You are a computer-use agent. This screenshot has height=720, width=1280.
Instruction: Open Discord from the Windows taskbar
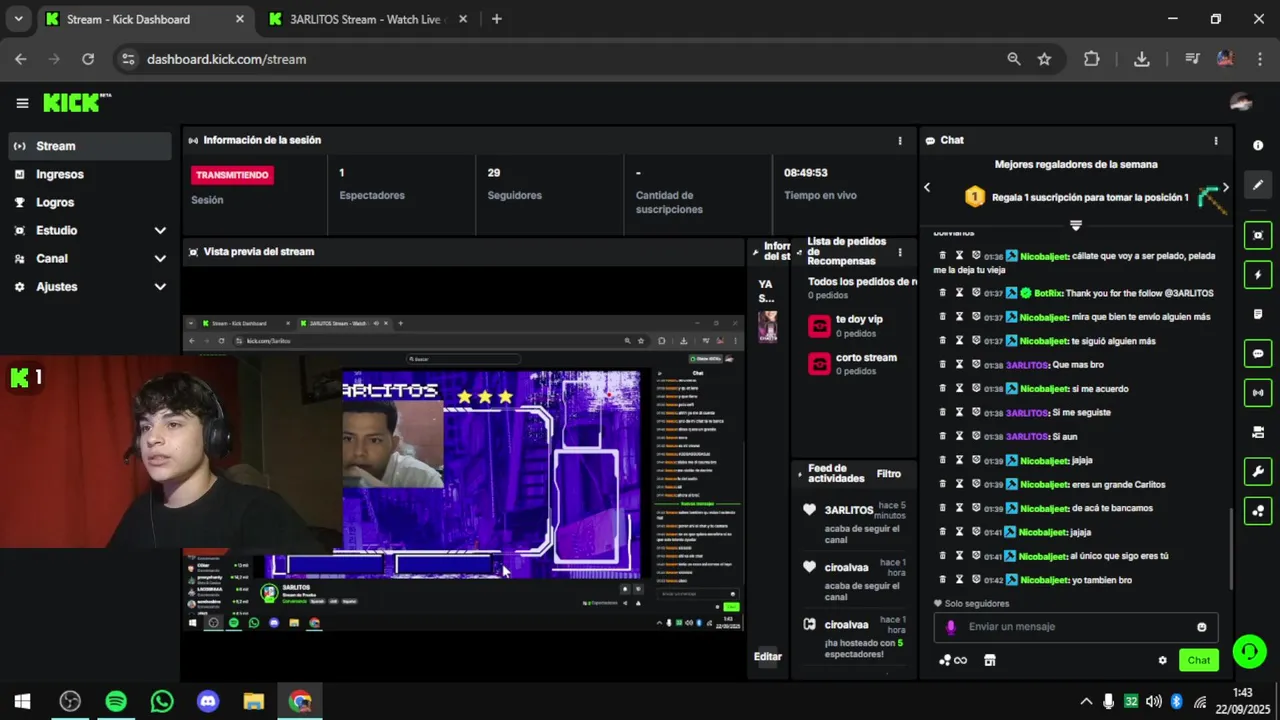[x=208, y=701]
